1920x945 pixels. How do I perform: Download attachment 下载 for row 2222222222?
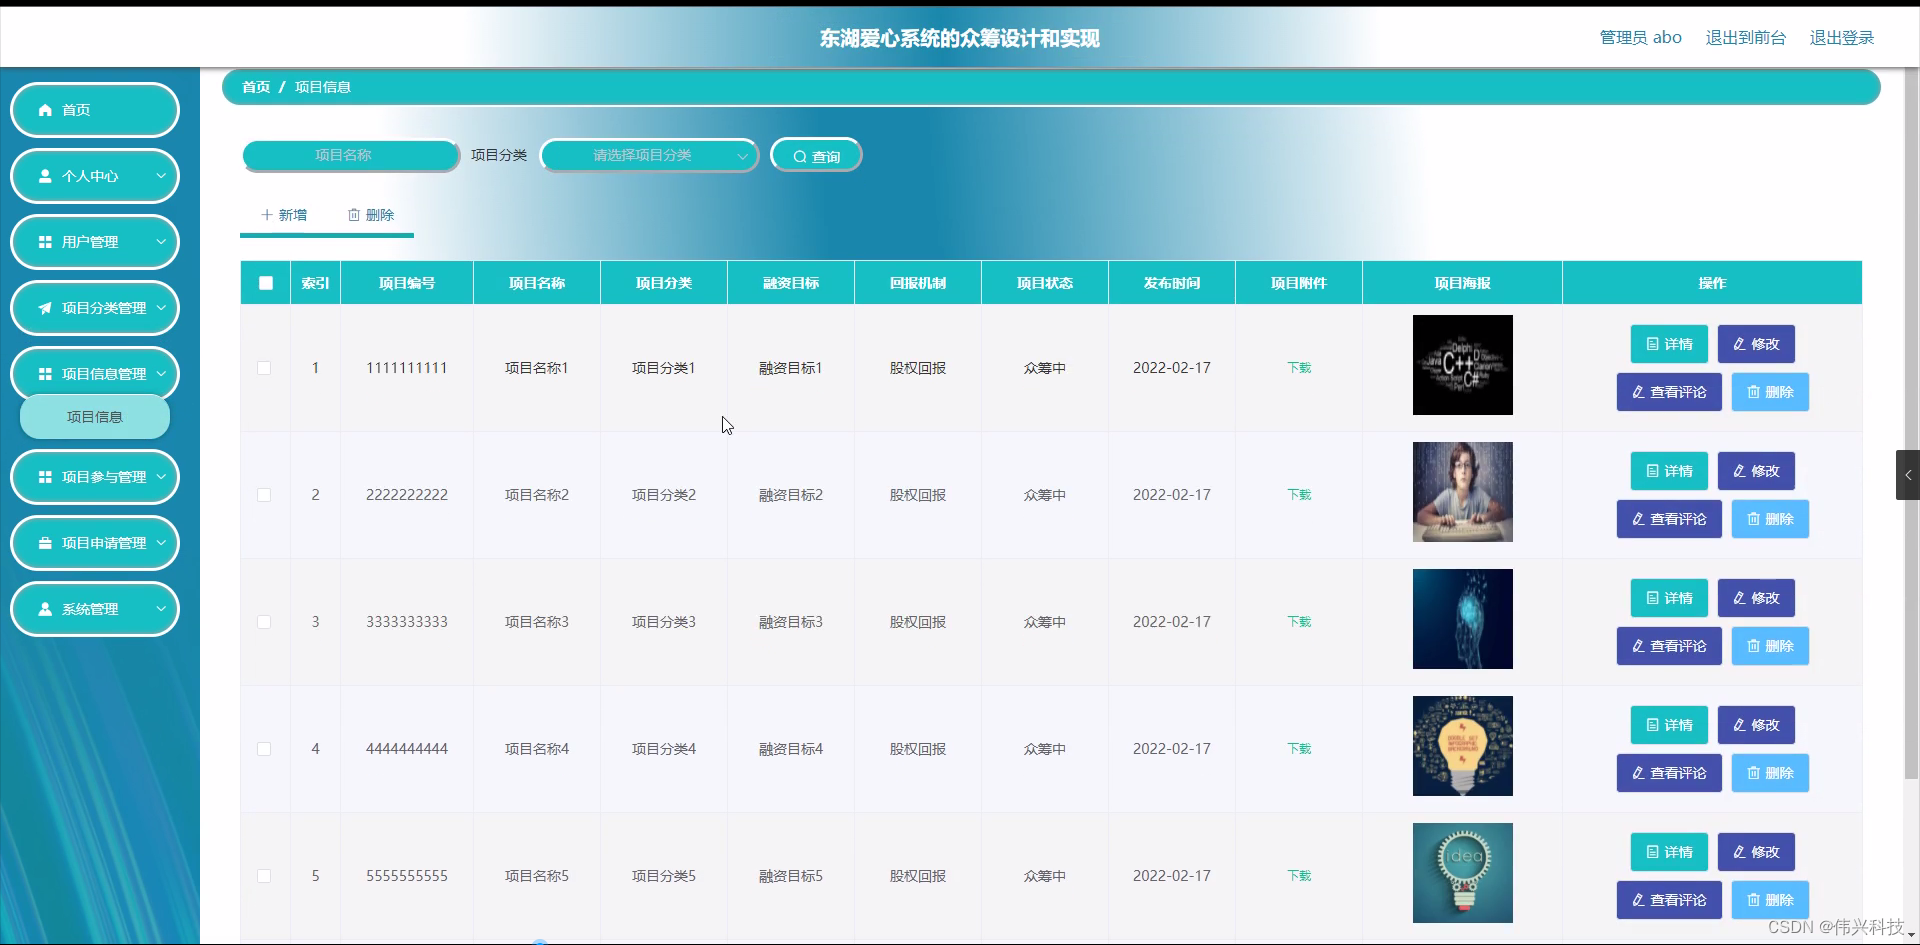point(1298,494)
